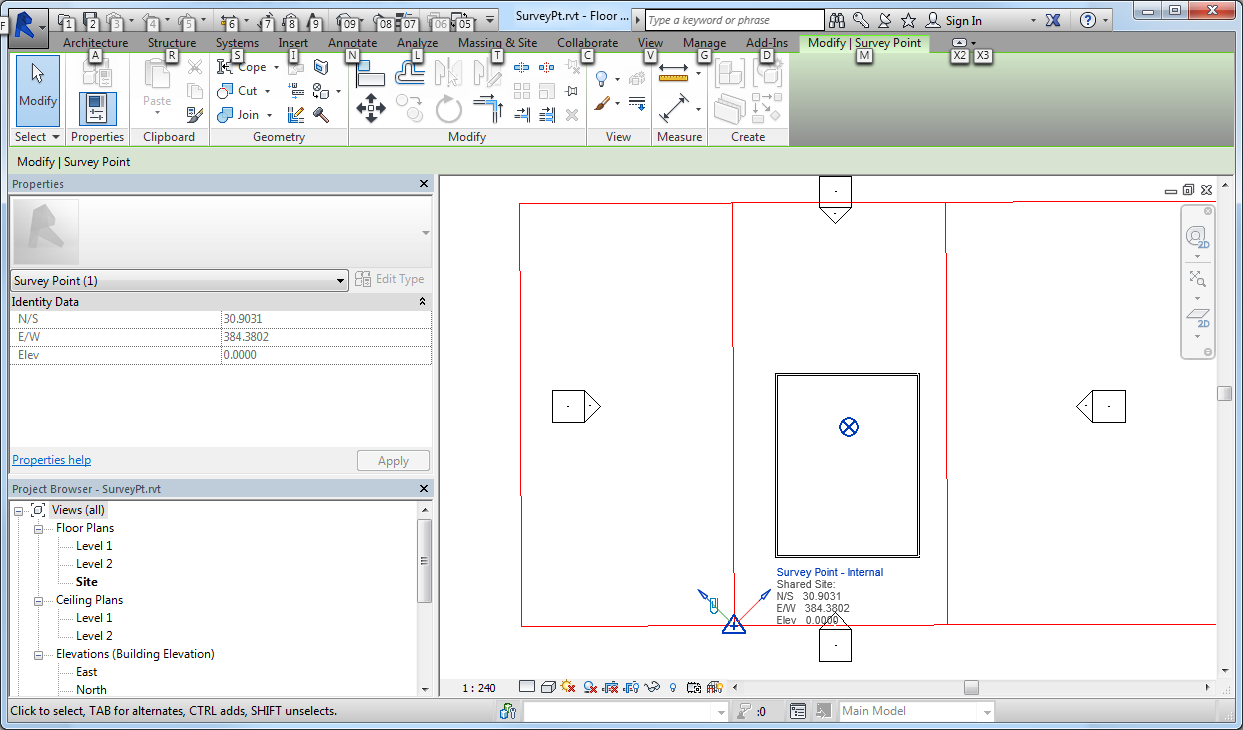Click the keyword search input field
This screenshot has width=1243, height=730.
pyautogui.click(x=734, y=20)
